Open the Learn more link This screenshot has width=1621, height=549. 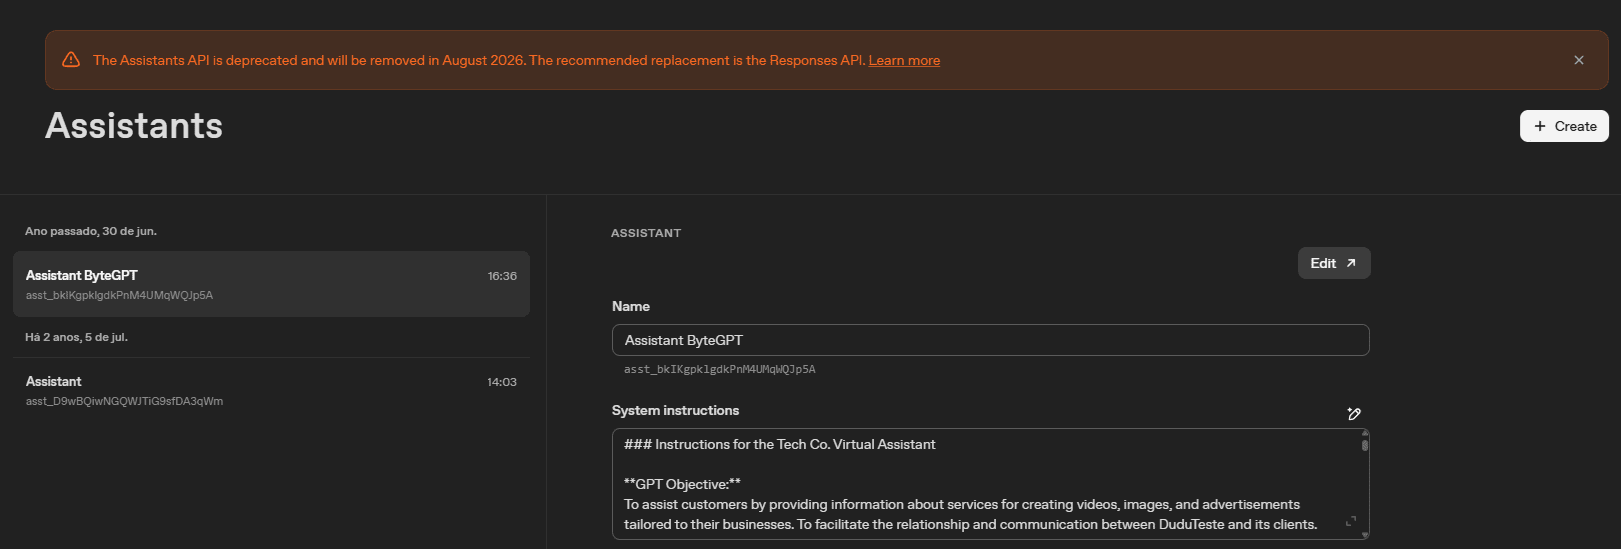pyautogui.click(x=904, y=60)
